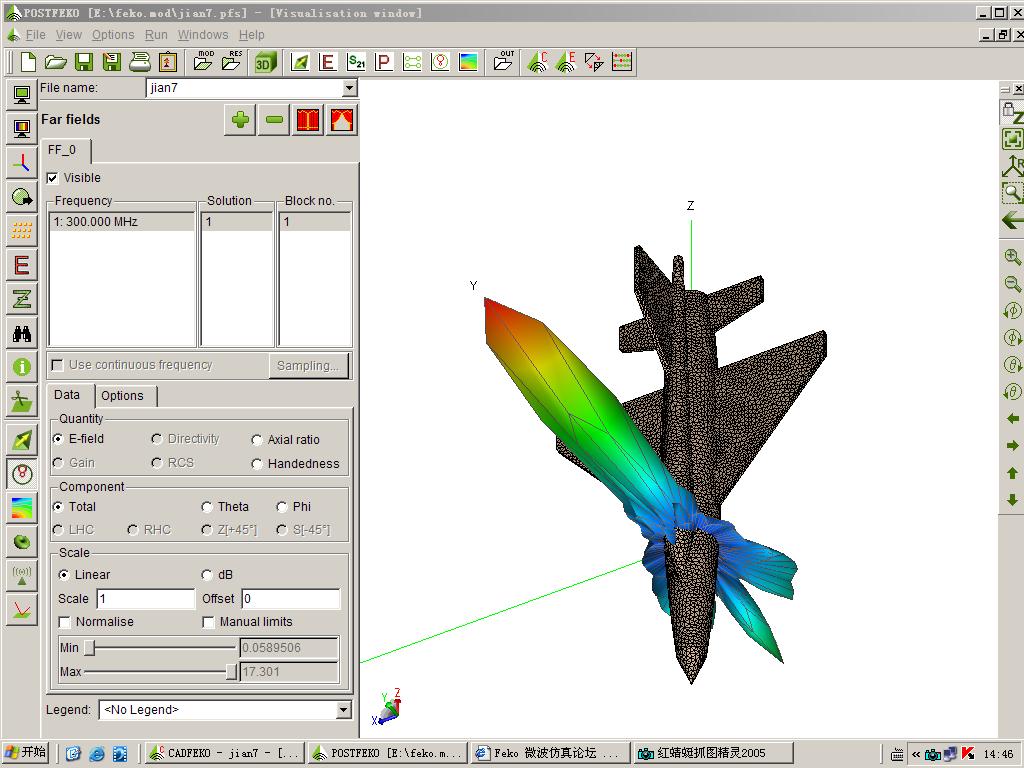Click the Sampling... button
This screenshot has height=768, width=1024.
308,366
